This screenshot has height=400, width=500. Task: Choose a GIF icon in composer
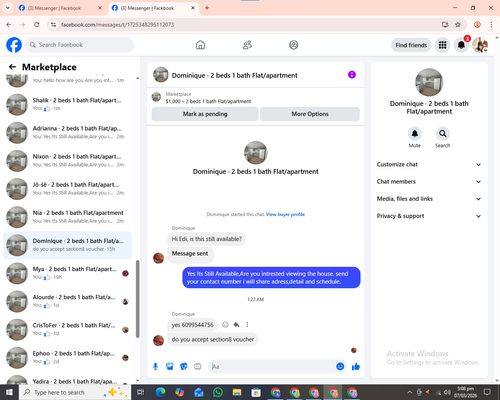[198, 367]
